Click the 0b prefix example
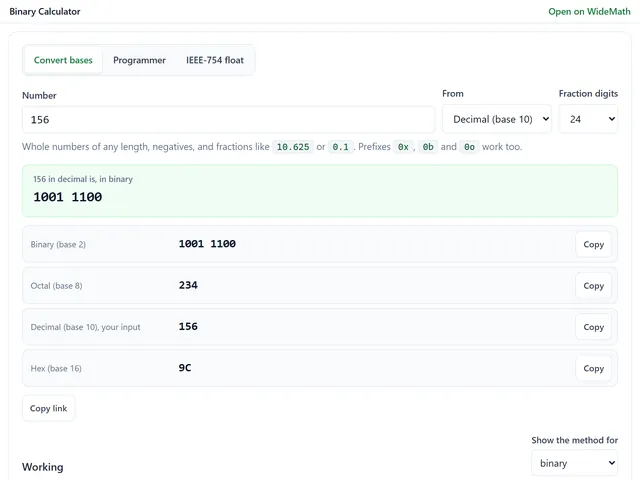Screen dimensions: 640x480 (428, 147)
